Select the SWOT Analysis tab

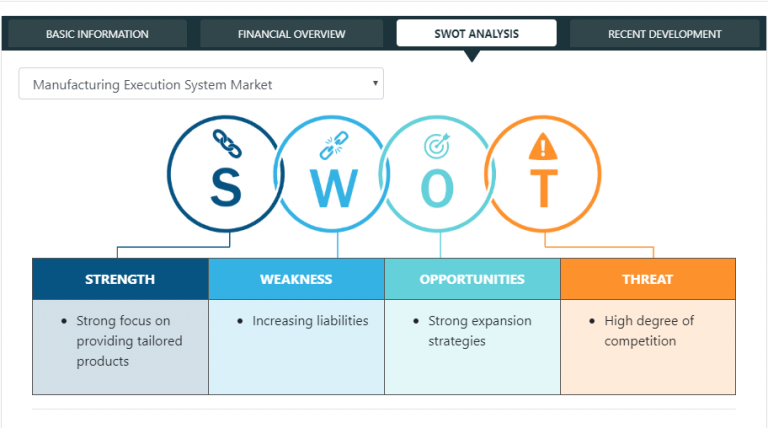coord(476,34)
